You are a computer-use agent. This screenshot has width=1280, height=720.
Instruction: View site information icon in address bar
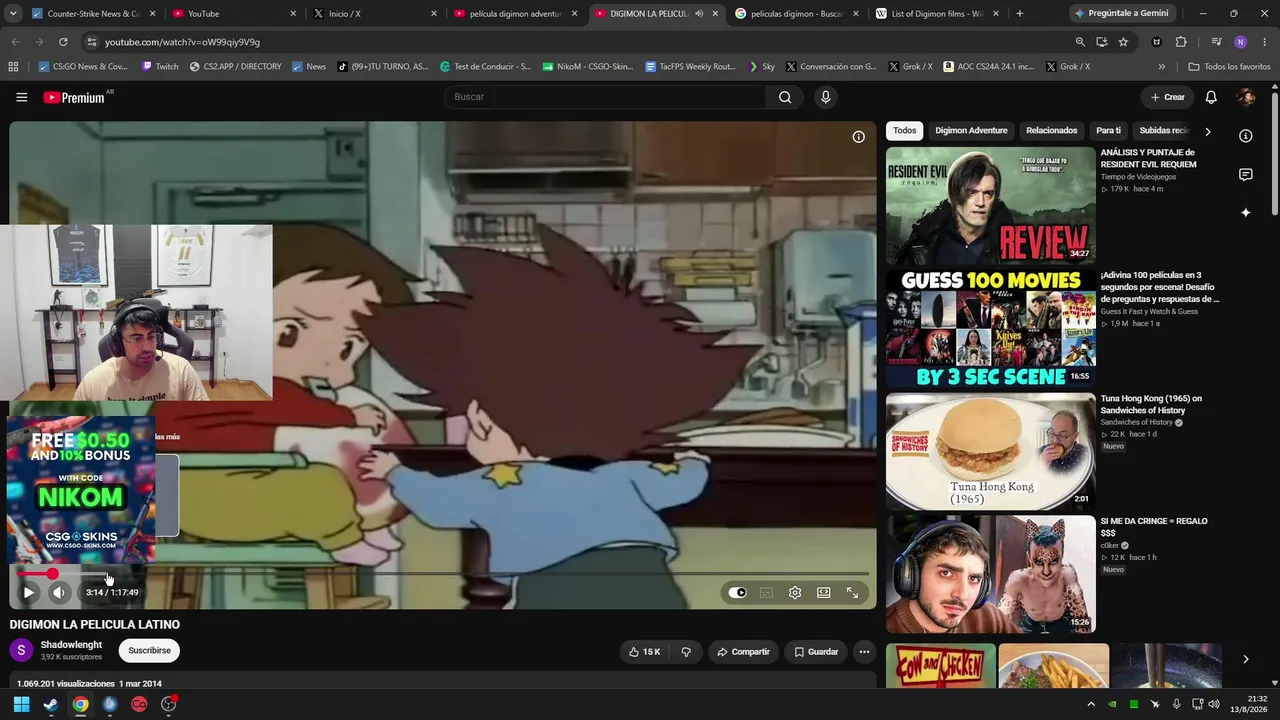click(91, 42)
